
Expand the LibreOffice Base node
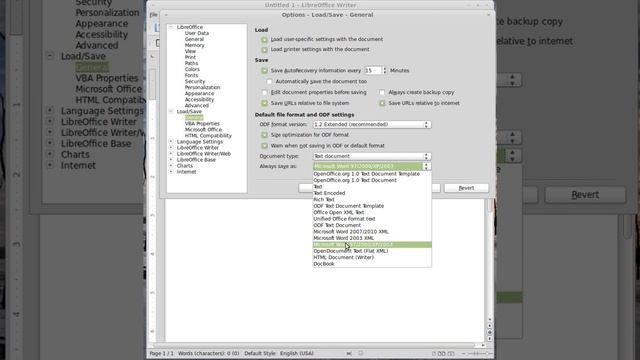pos(171,160)
